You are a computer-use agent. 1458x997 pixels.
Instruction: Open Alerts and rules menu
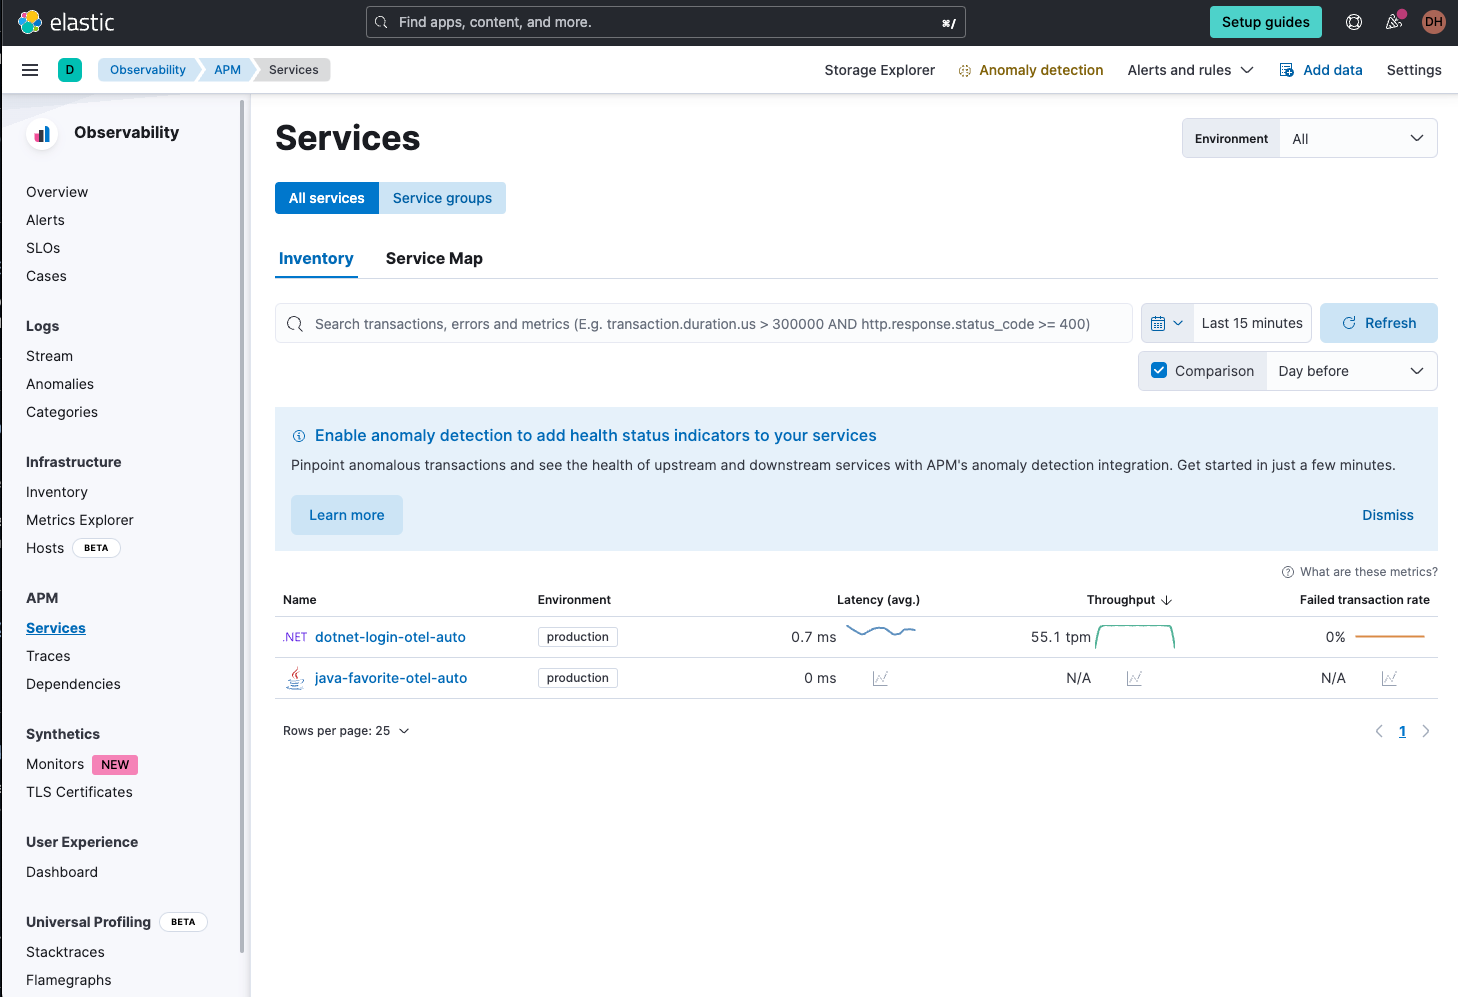tap(1189, 70)
